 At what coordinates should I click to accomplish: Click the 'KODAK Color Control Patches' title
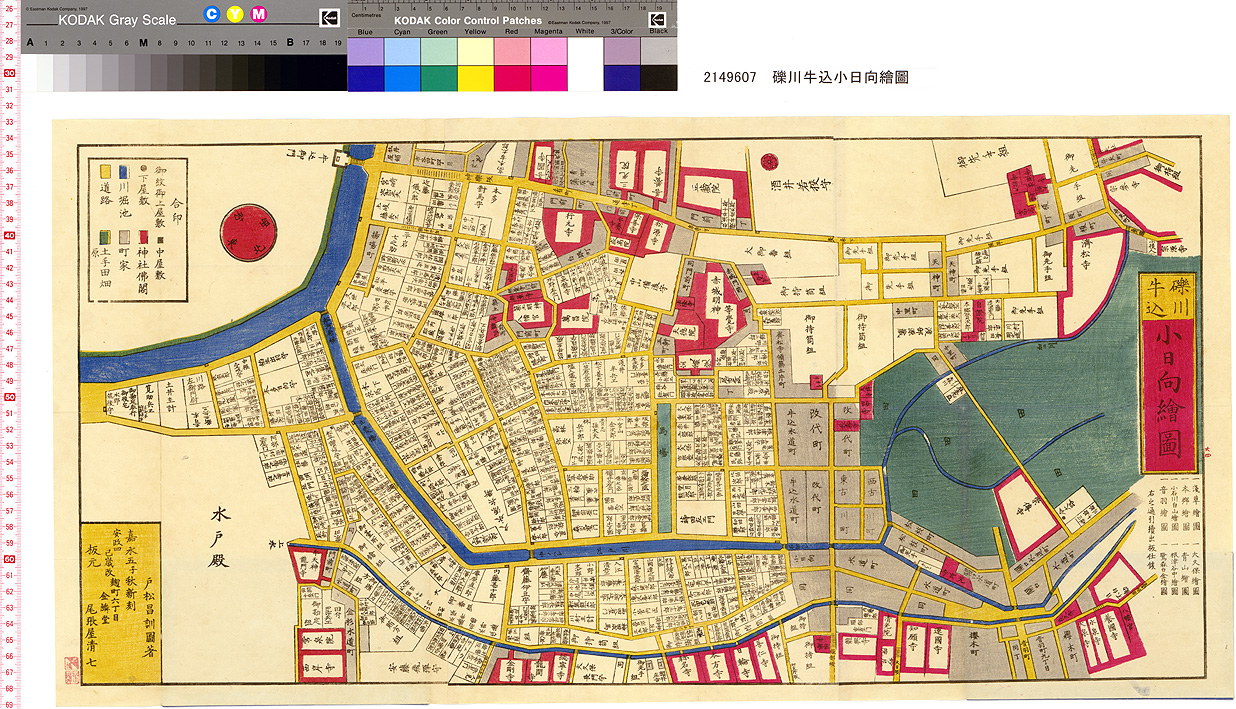[x=468, y=21]
